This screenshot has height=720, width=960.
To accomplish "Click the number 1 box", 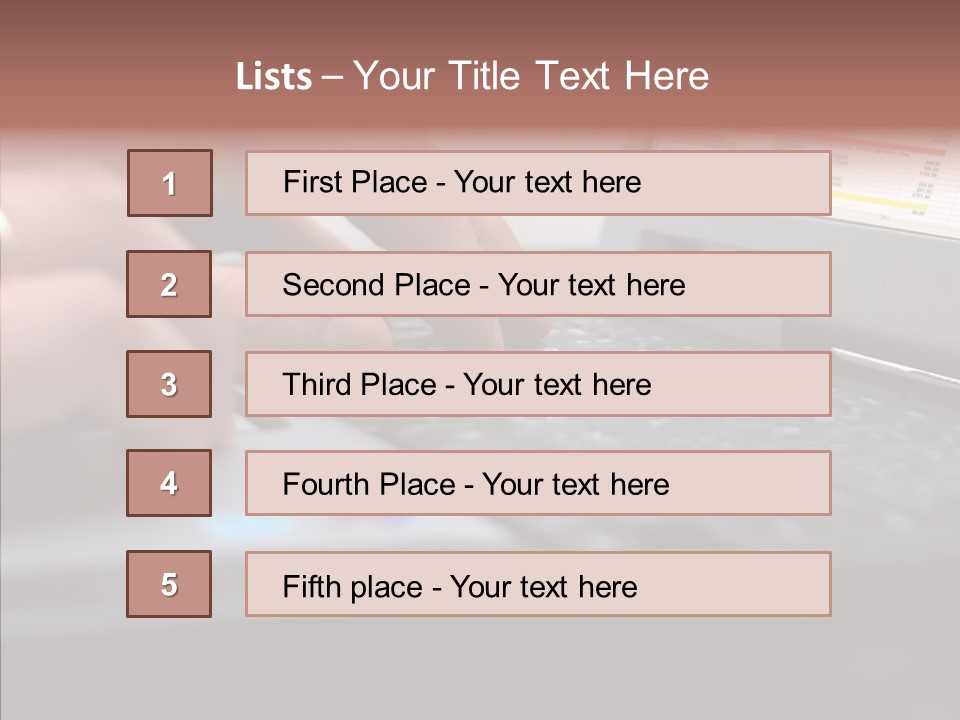I will (170, 183).
